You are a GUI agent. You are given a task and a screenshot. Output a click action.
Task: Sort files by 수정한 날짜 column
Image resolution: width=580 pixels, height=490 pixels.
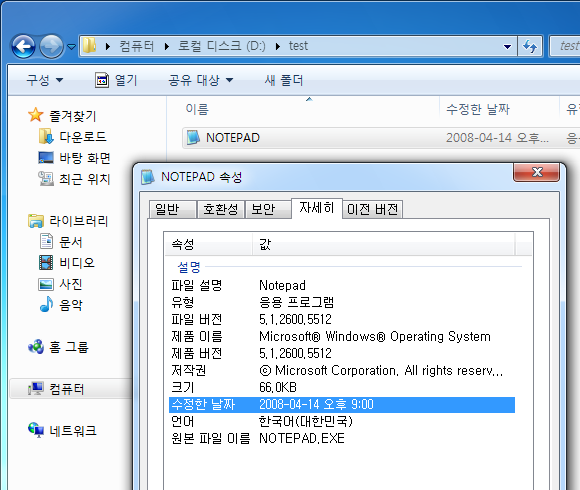click(x=499, y=109)
